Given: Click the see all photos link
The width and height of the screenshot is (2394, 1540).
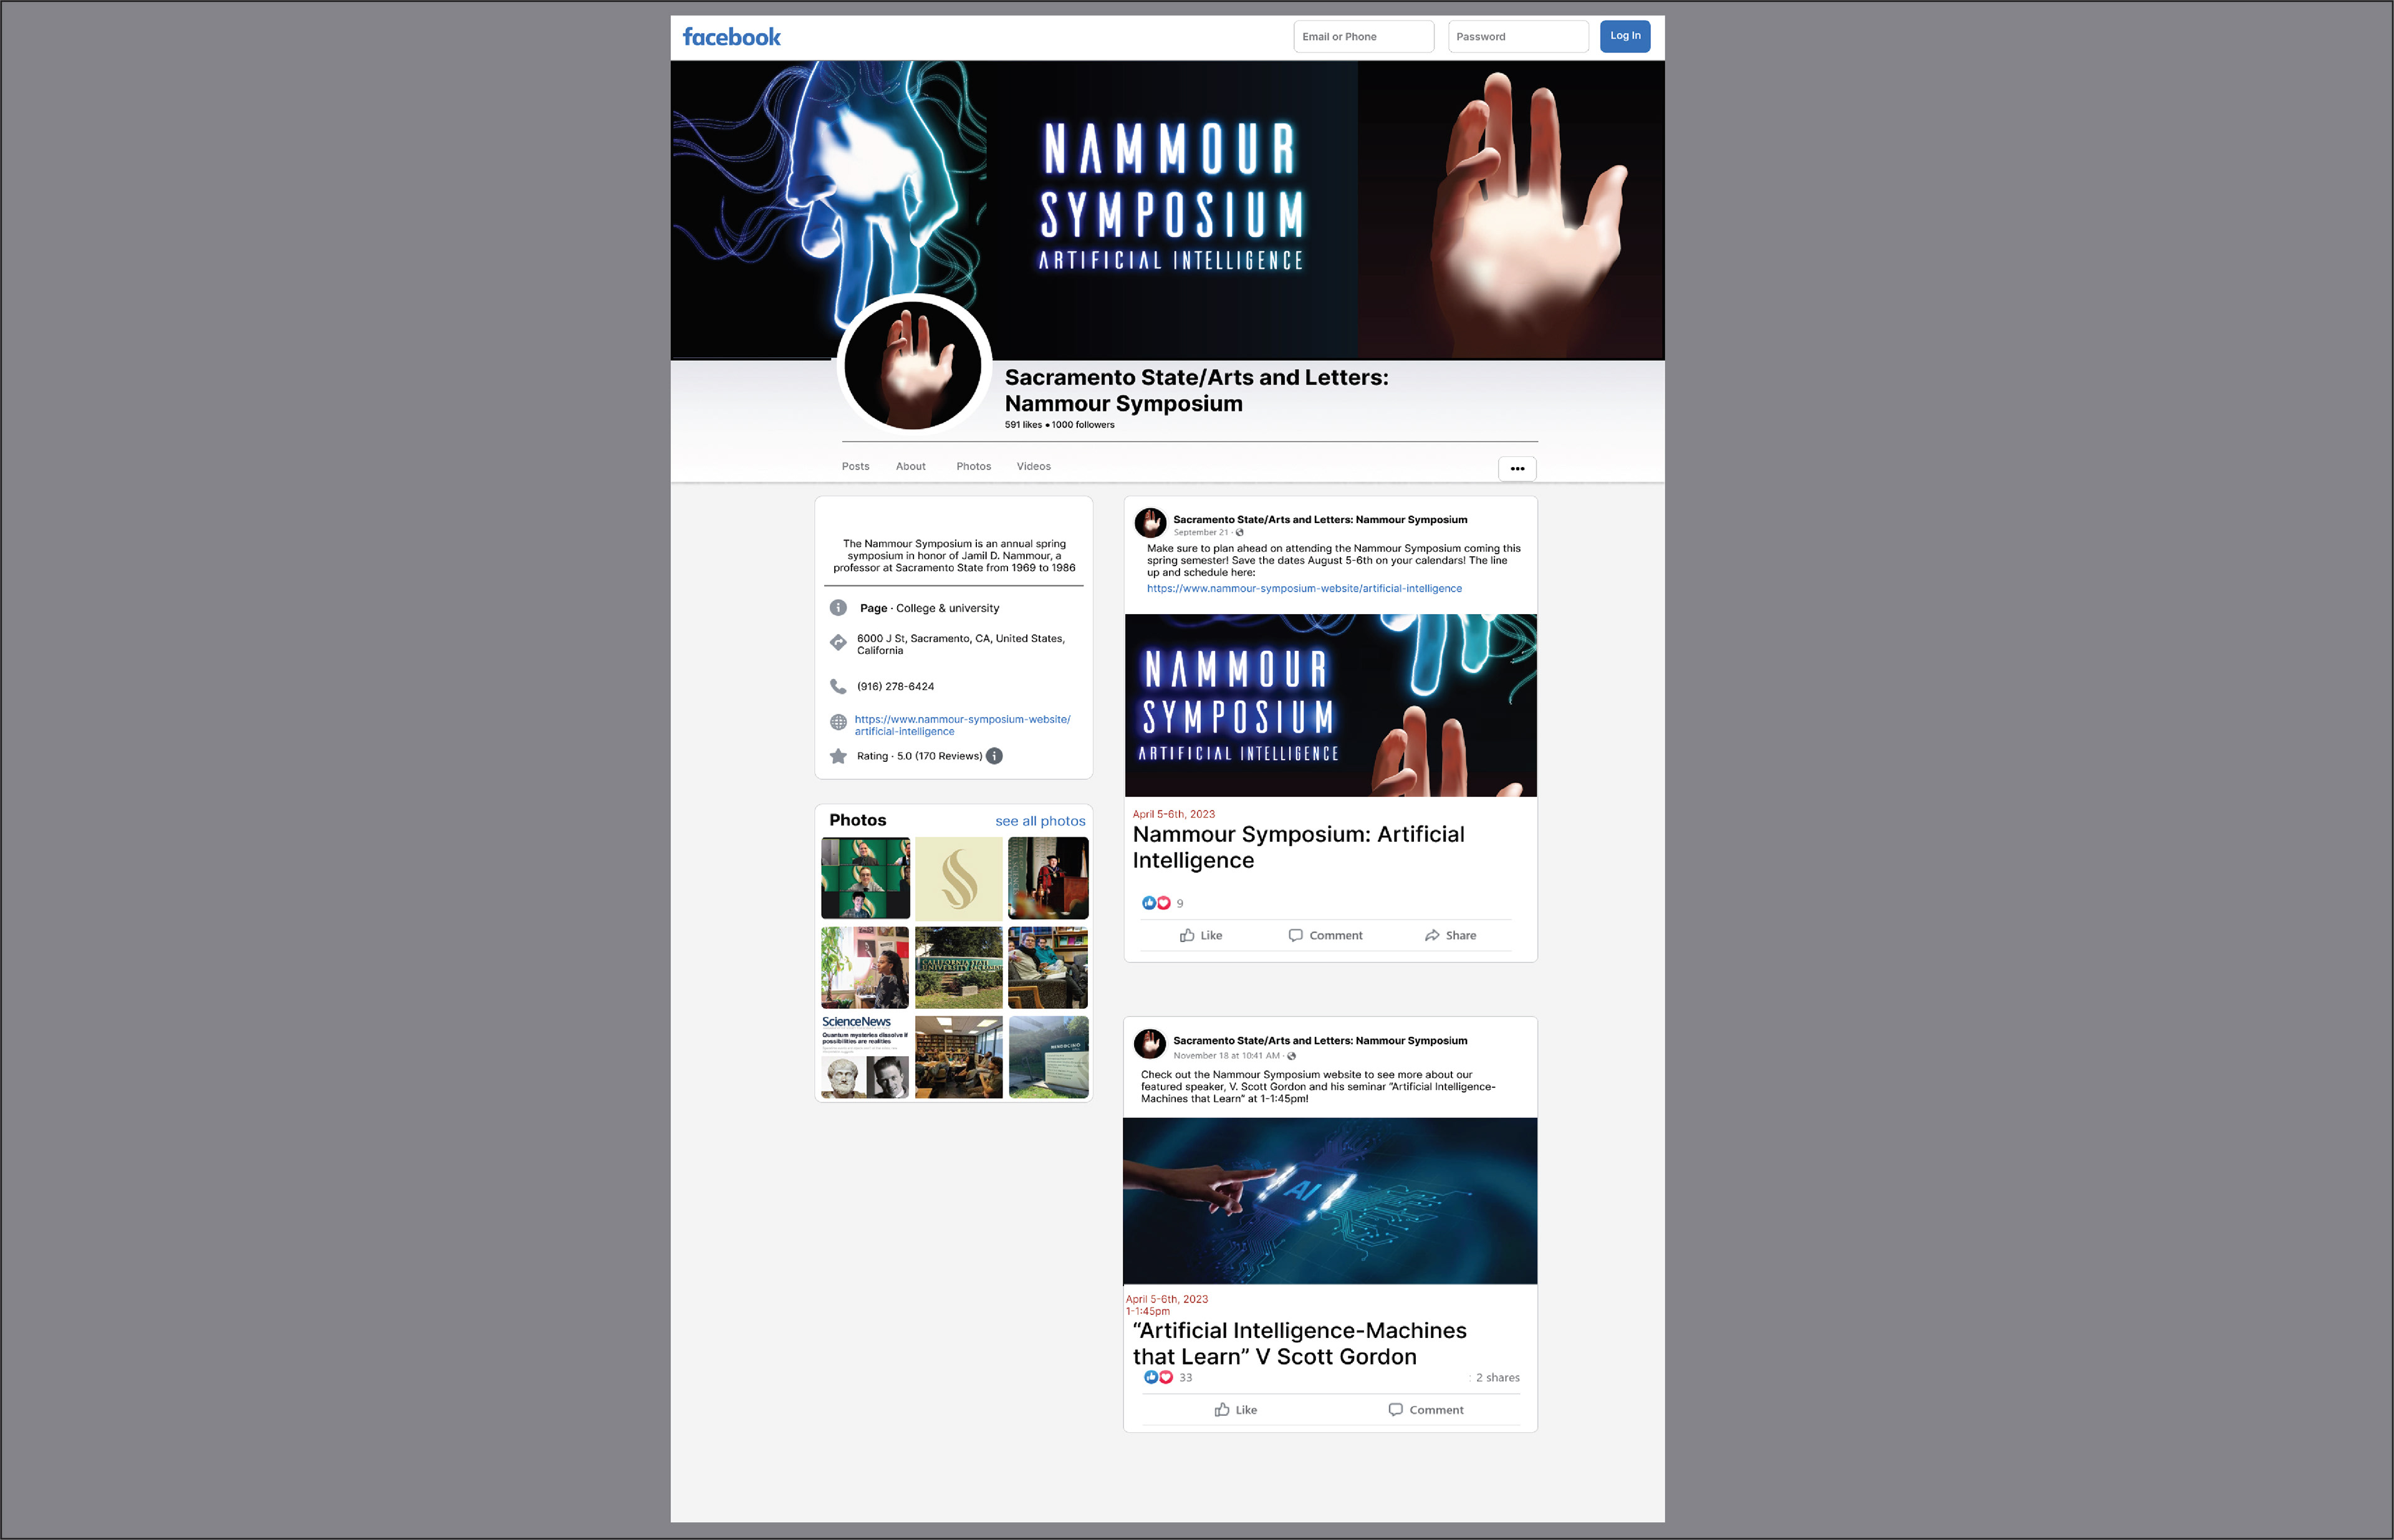Looking at the screenshot, I should [x=1040, y=821].
